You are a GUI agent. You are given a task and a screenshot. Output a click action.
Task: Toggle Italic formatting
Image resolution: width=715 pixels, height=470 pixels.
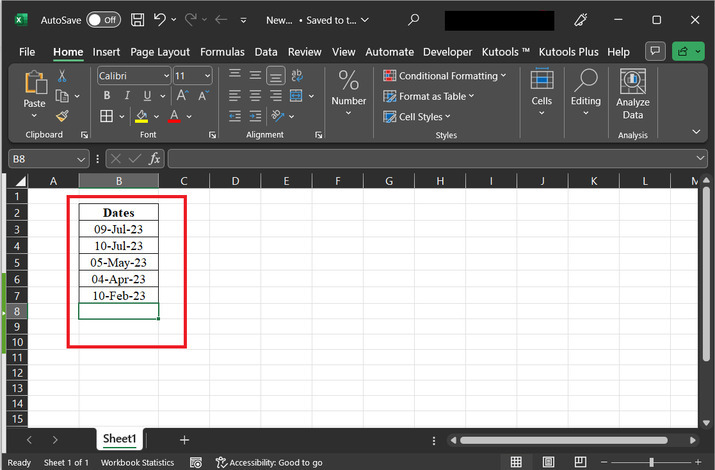tap(128, 96)
